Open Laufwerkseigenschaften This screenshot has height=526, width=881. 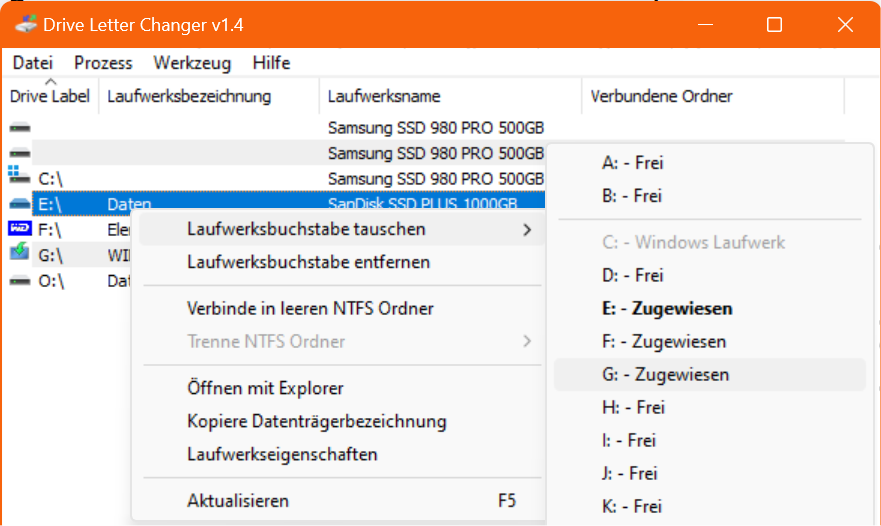point(282,455)
